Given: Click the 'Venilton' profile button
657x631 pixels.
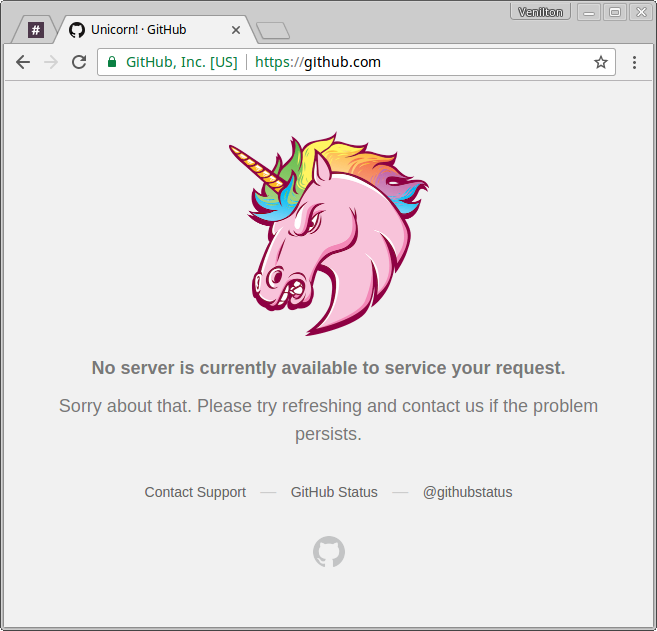Looking at the screenshot, I should 540,12.
